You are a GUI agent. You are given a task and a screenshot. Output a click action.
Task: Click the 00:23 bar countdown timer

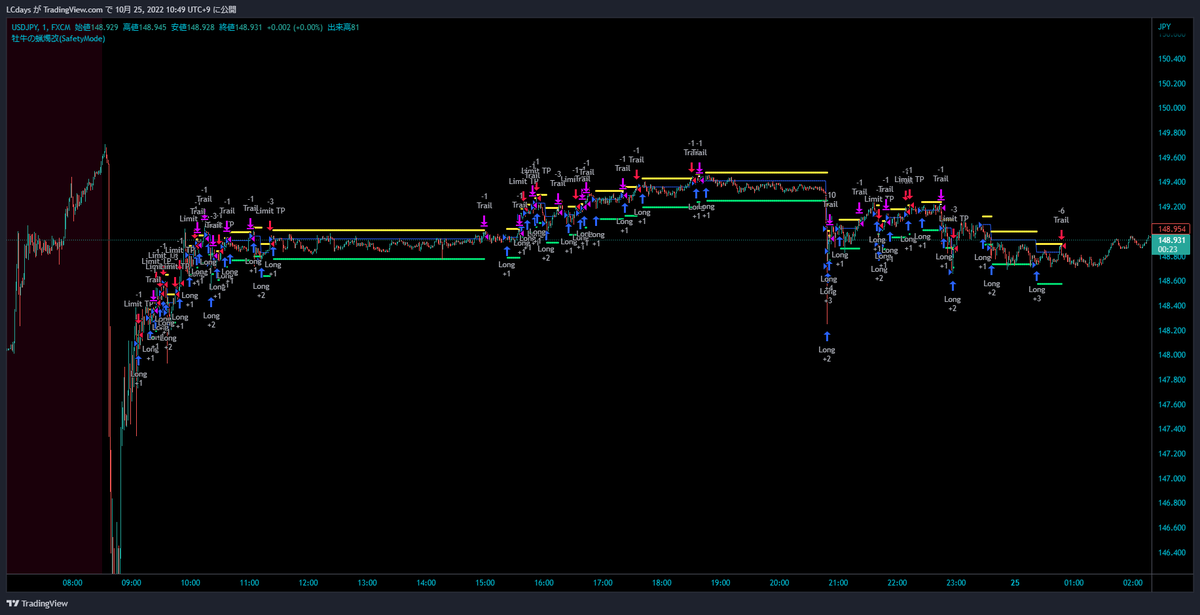pyautogui.click(x=1166, y=251)
